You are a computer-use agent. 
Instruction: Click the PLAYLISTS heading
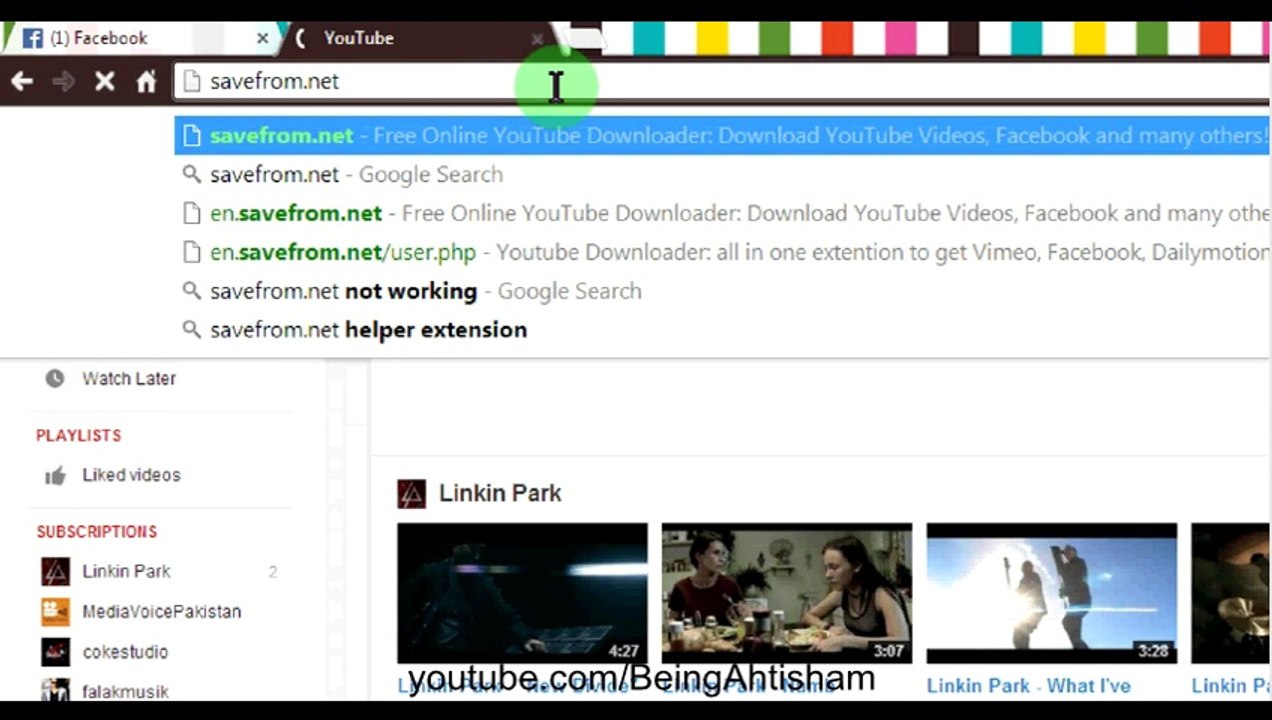tap(78, 435)
